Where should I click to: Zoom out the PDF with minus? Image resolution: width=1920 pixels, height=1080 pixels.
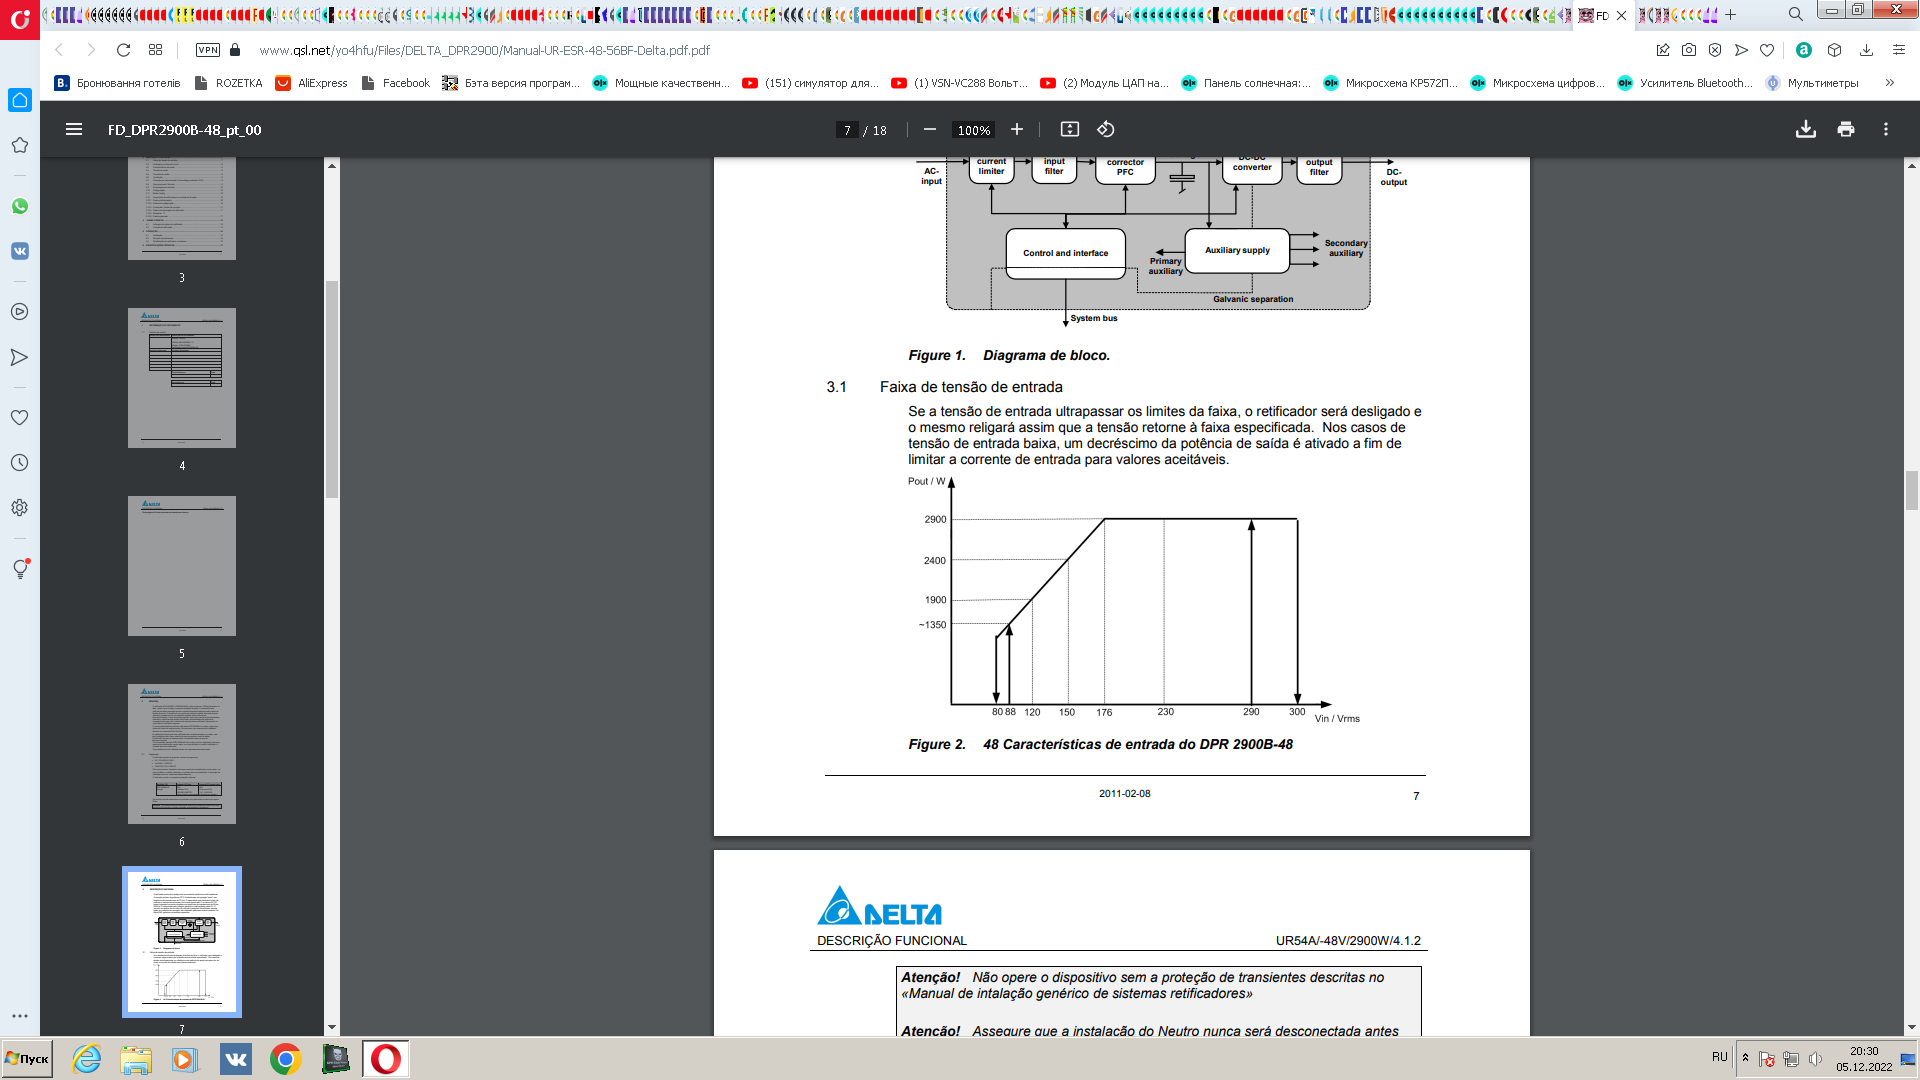click(x=930, y=129)
